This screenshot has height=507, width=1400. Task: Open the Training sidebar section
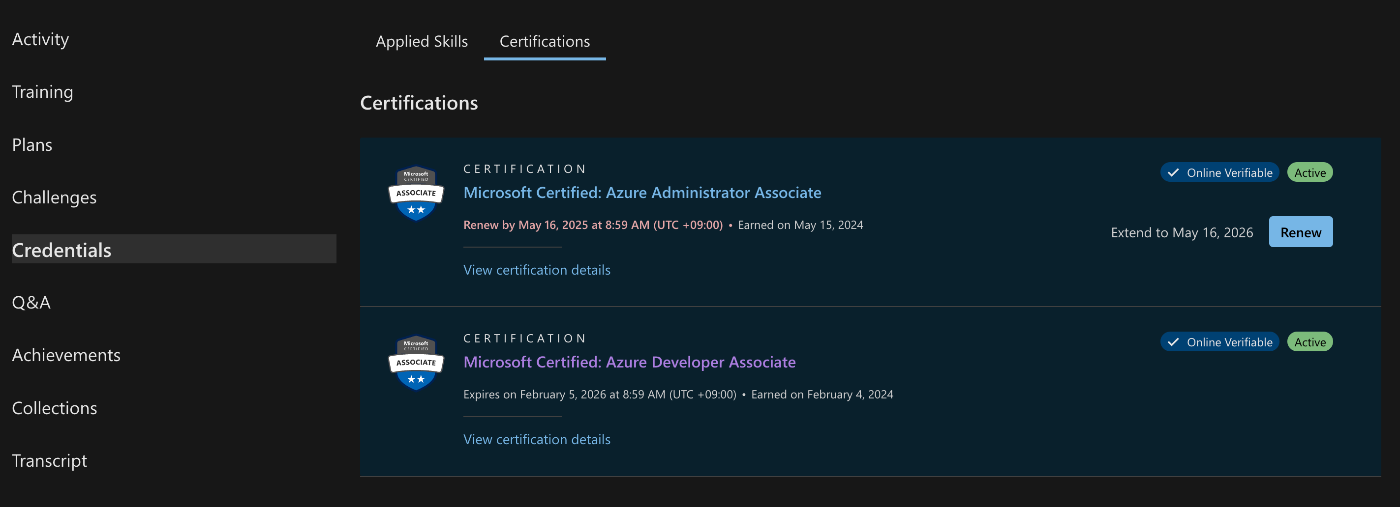pos(43,92)
